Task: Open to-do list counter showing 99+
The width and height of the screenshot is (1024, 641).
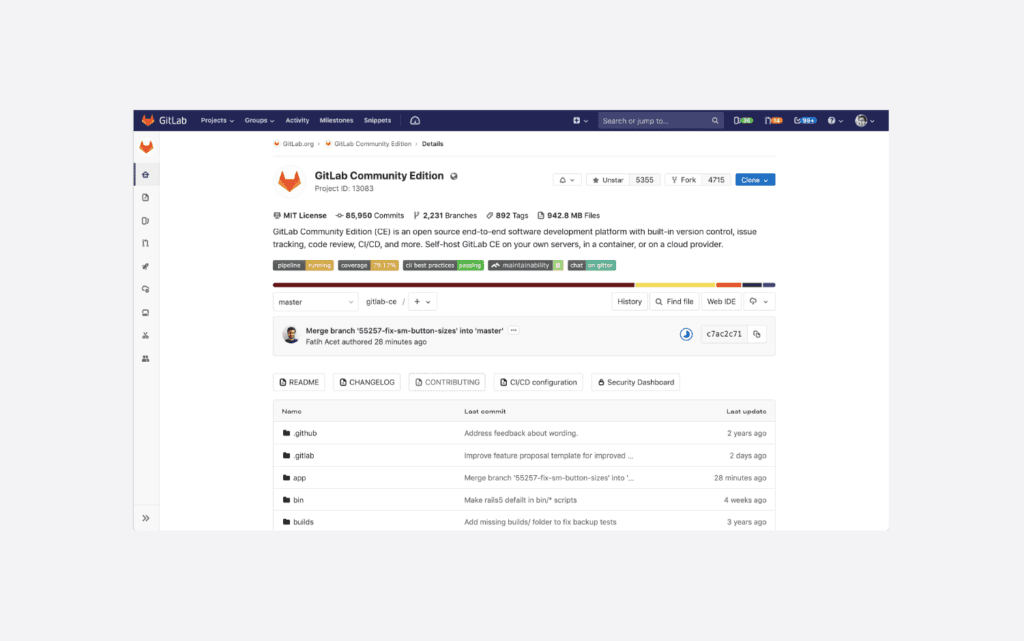Action: pos(805,121)
